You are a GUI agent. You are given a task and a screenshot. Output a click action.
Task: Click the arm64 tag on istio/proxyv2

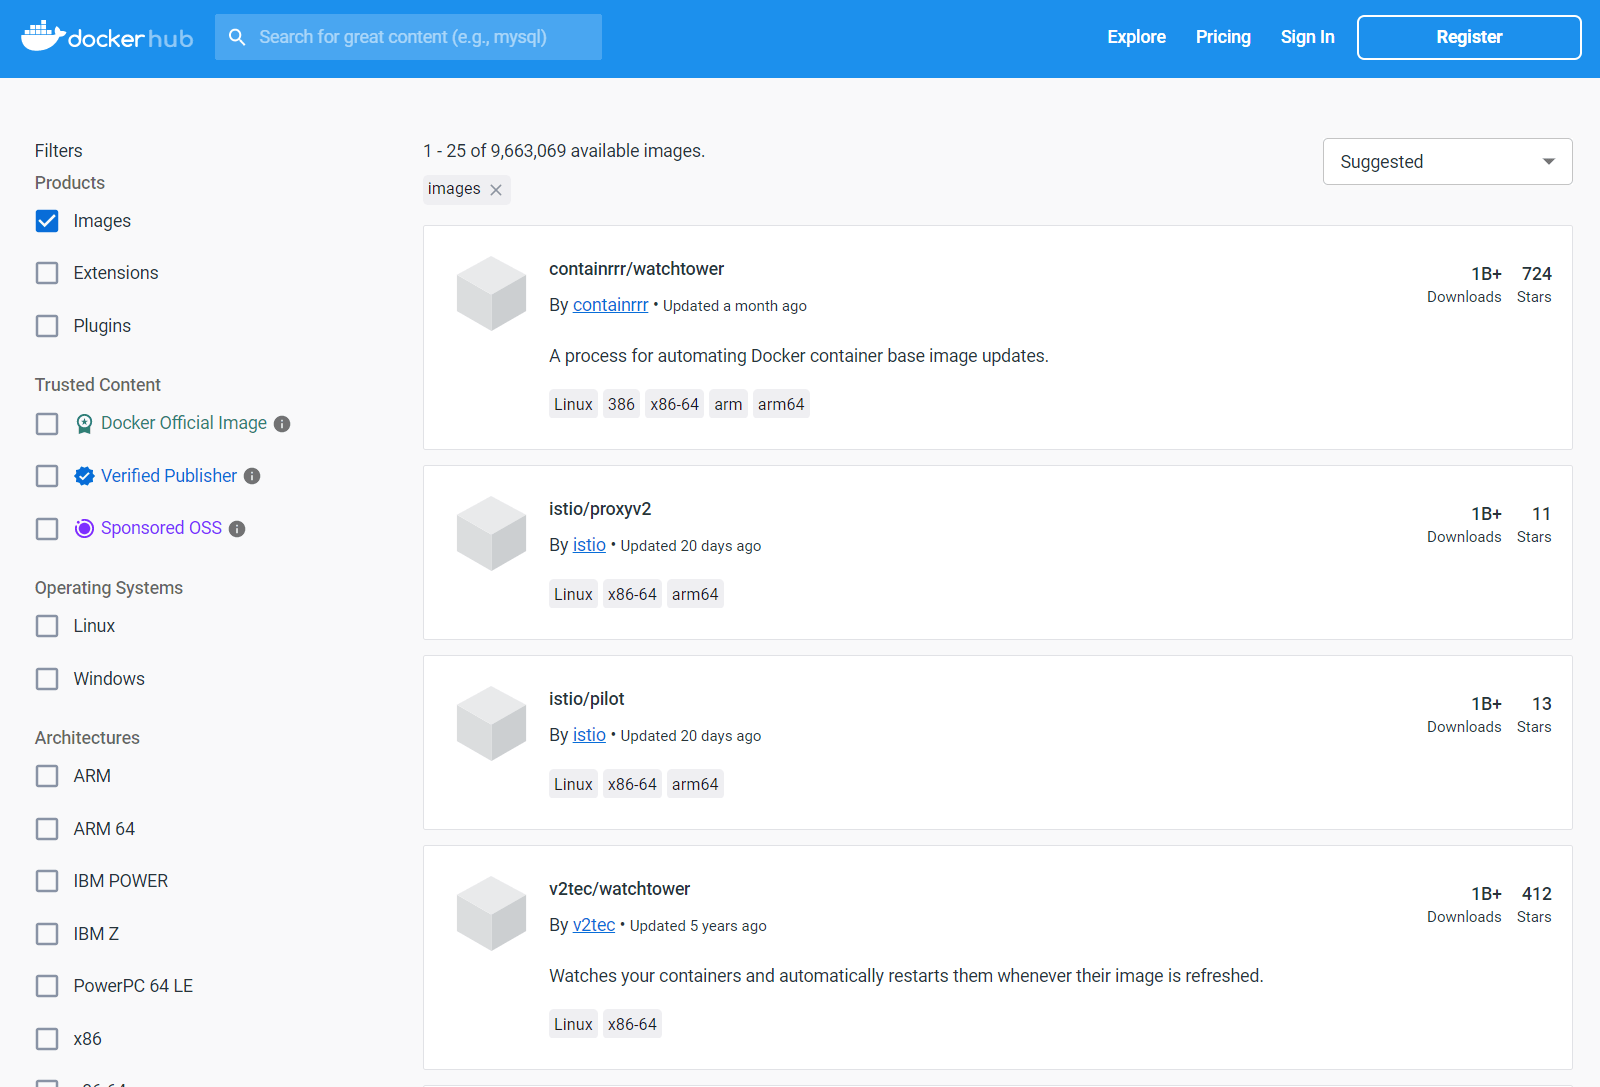695,594
